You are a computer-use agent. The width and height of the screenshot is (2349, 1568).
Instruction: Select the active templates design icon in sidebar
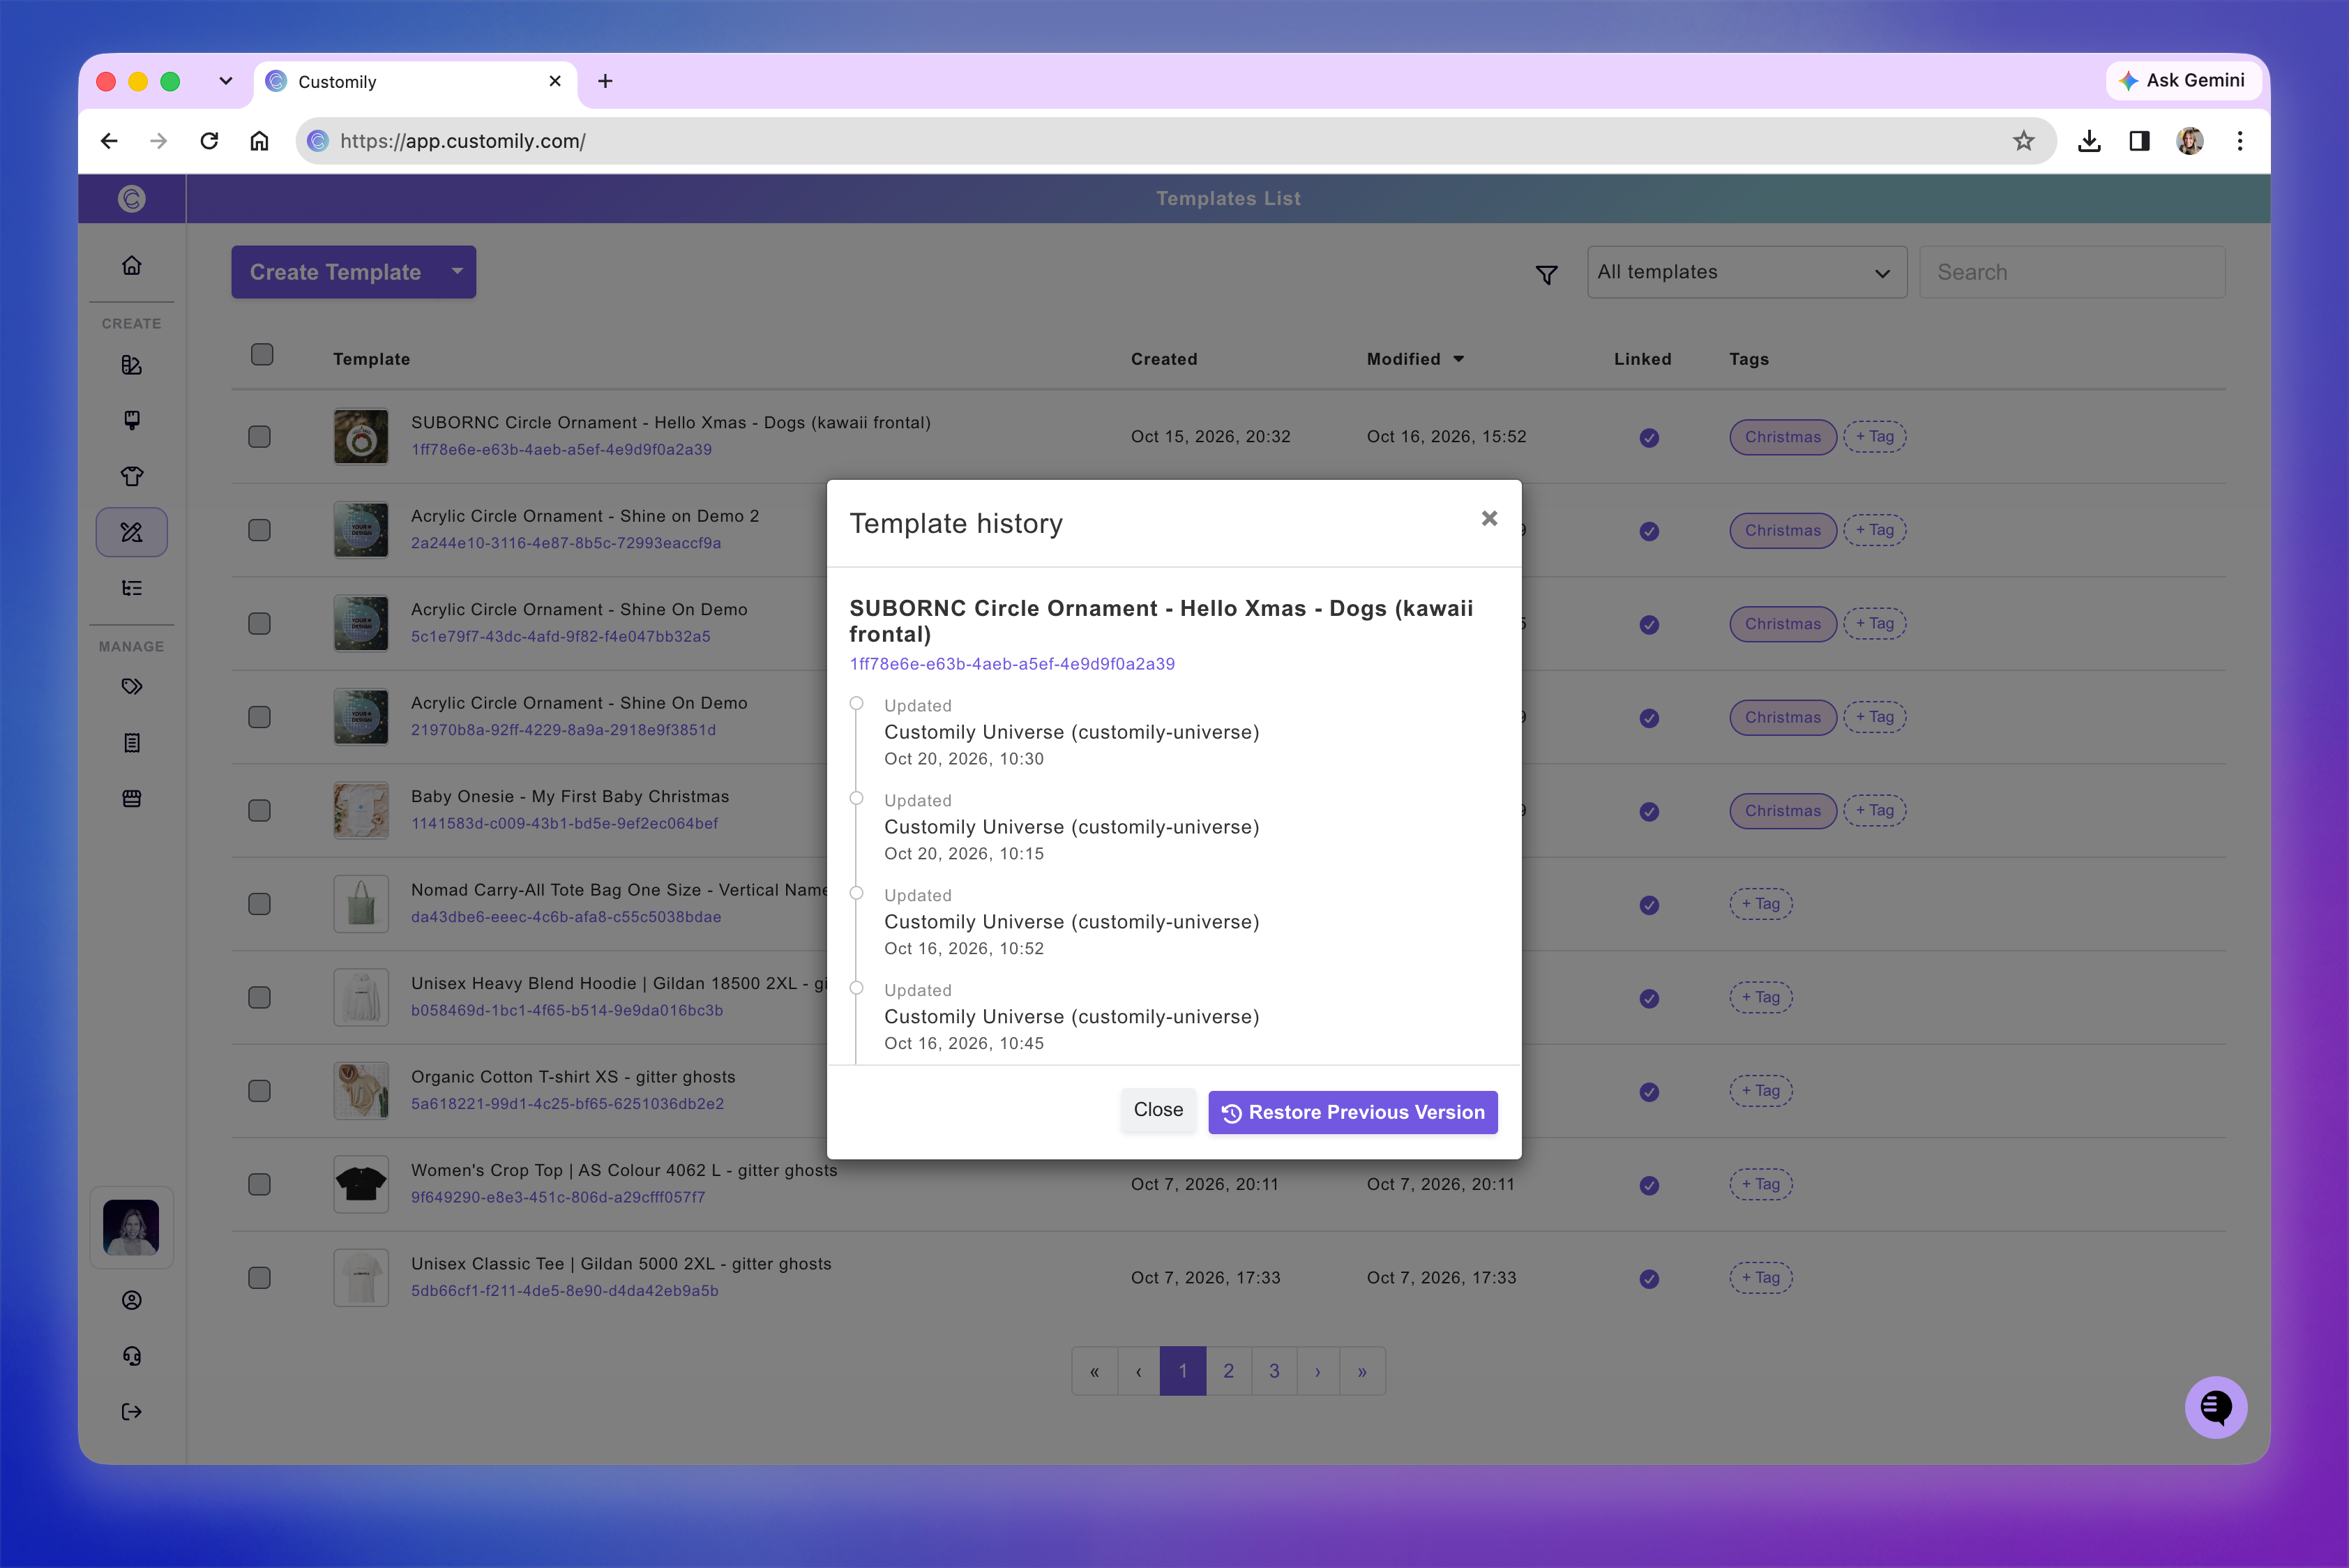point(131,532)
